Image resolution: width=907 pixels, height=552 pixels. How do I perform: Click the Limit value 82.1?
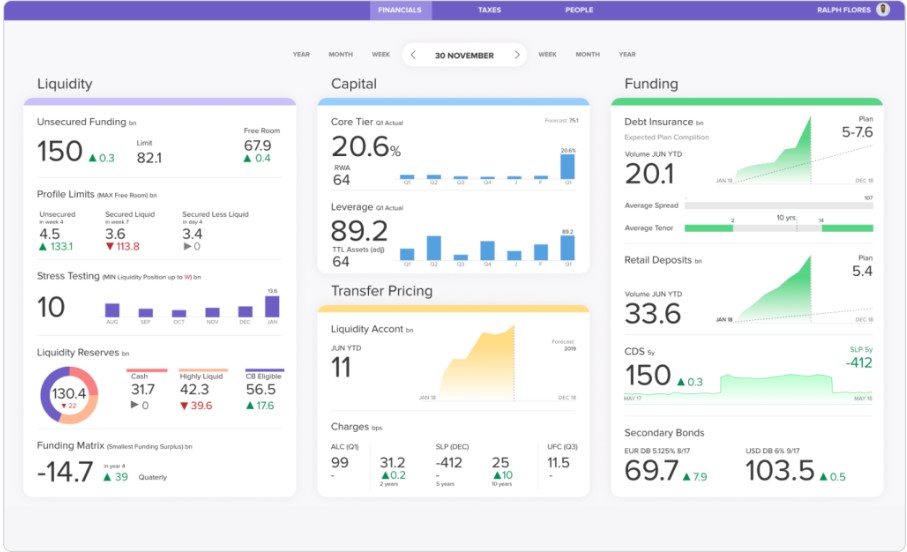[149, 157]
